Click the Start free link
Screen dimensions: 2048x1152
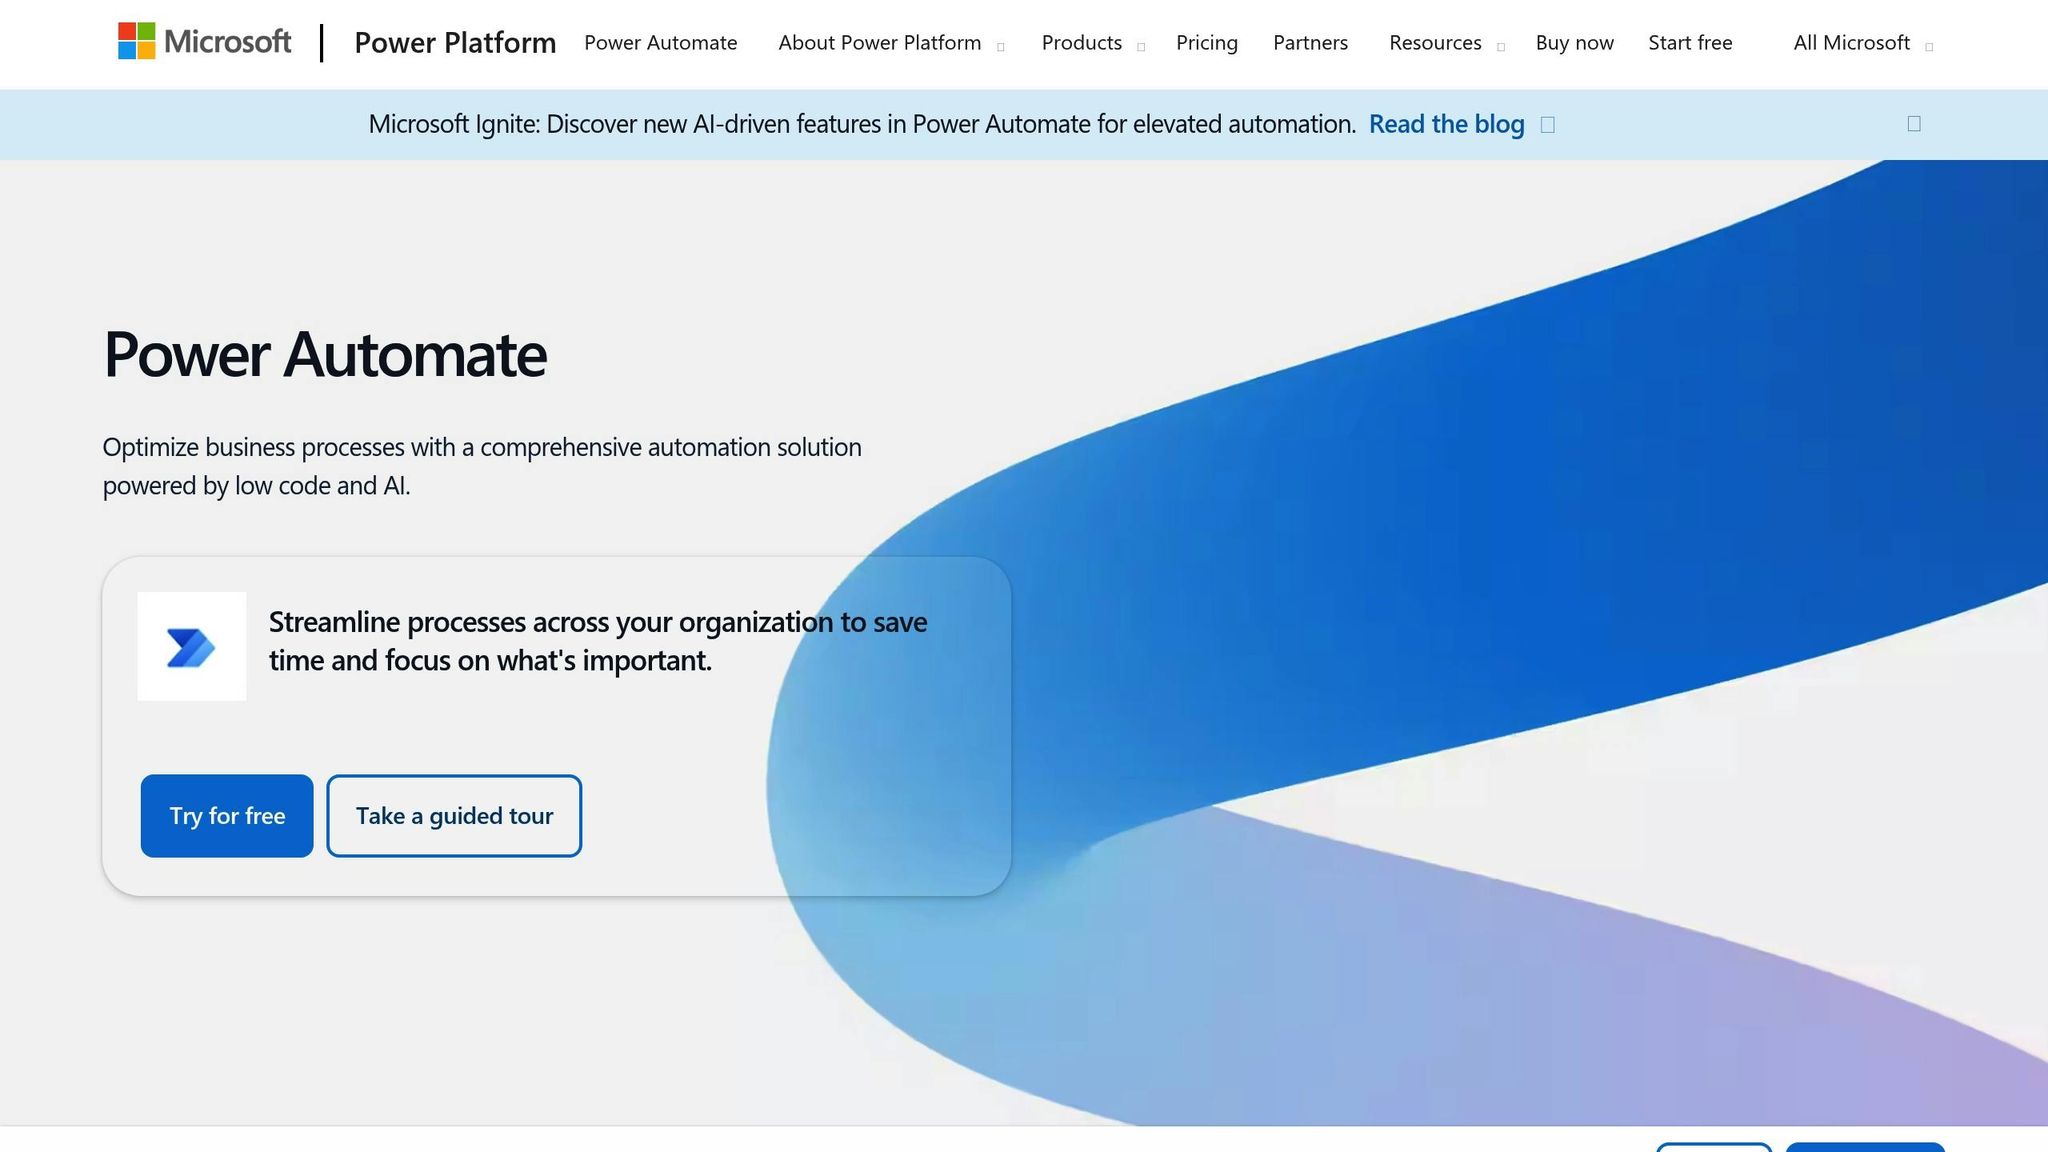(1690, 43)
